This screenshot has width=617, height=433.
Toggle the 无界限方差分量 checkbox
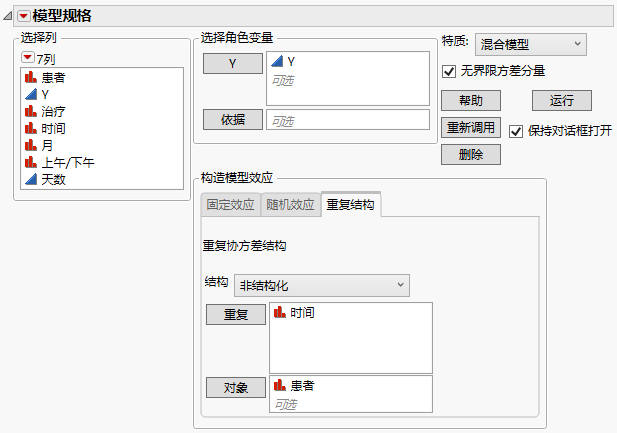[x=449, y=71]
